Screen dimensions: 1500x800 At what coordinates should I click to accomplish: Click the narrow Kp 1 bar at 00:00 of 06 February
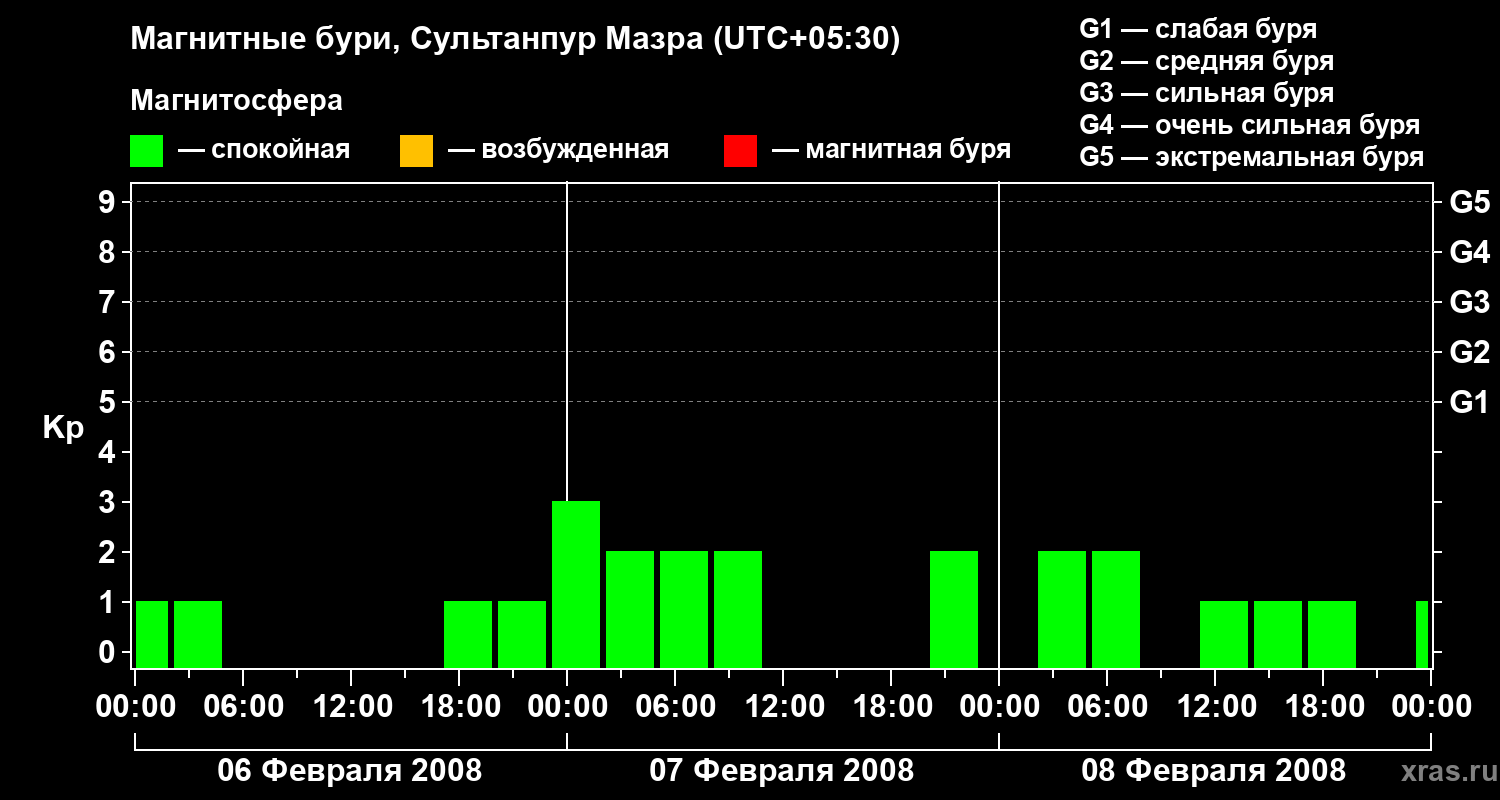coord(152,634)
